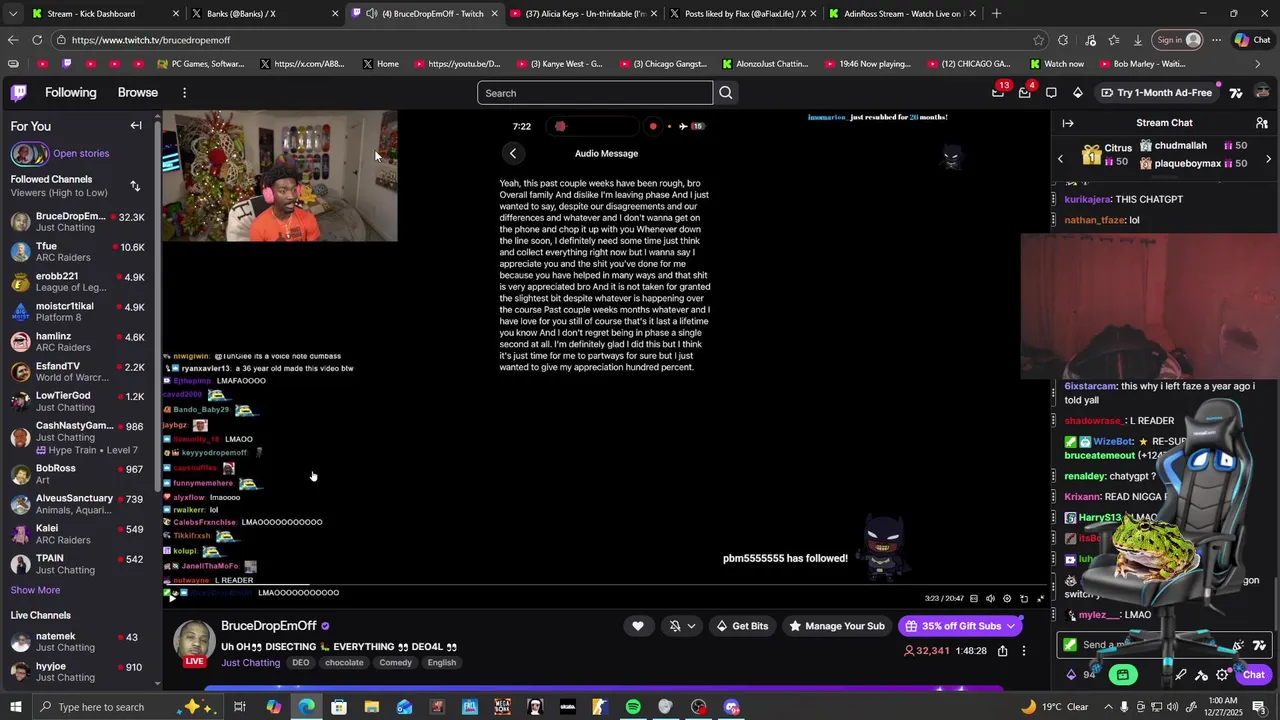Toggle player theatre mode icon

tap(1023, 598)
